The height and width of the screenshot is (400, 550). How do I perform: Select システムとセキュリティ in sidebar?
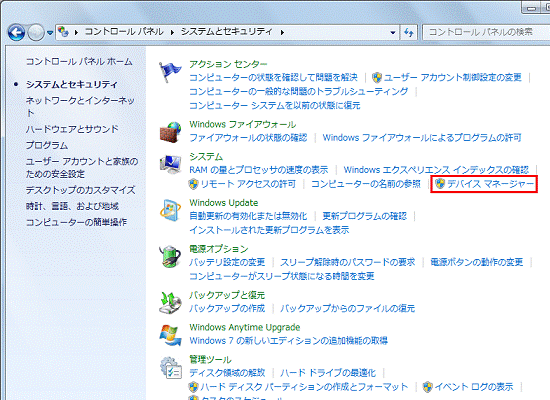click(72, 85)
